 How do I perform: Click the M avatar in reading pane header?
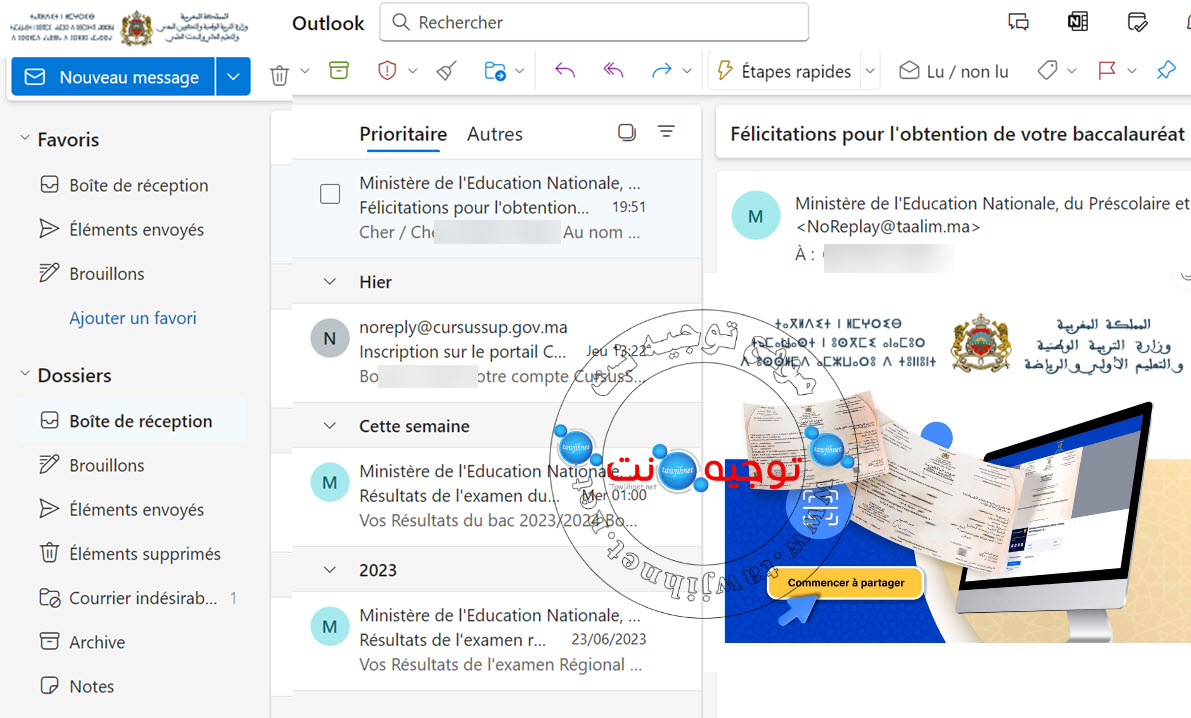point(756,216)
